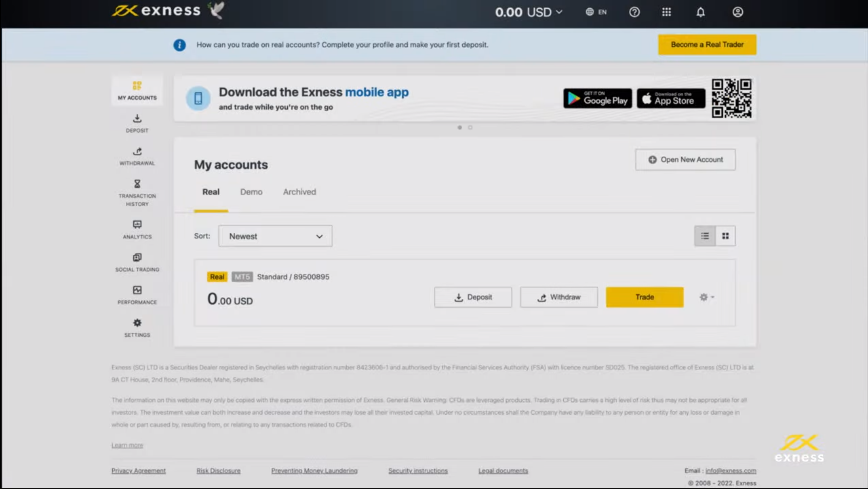Open Risk Disclosure footer link
This screenshot has width=868, height=489.
218,471
